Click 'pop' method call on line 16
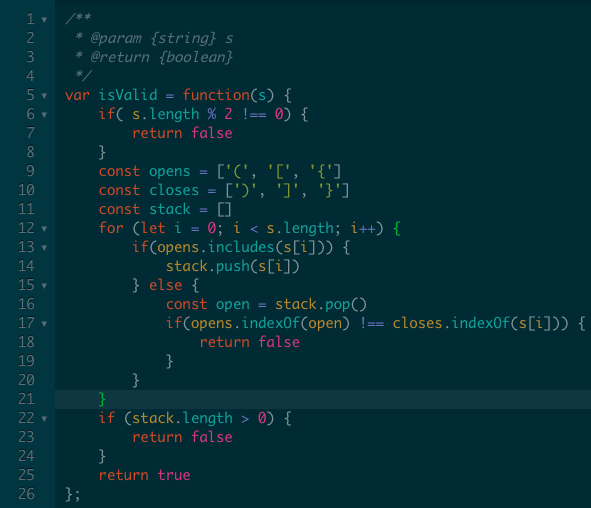 tap(337, 304)
